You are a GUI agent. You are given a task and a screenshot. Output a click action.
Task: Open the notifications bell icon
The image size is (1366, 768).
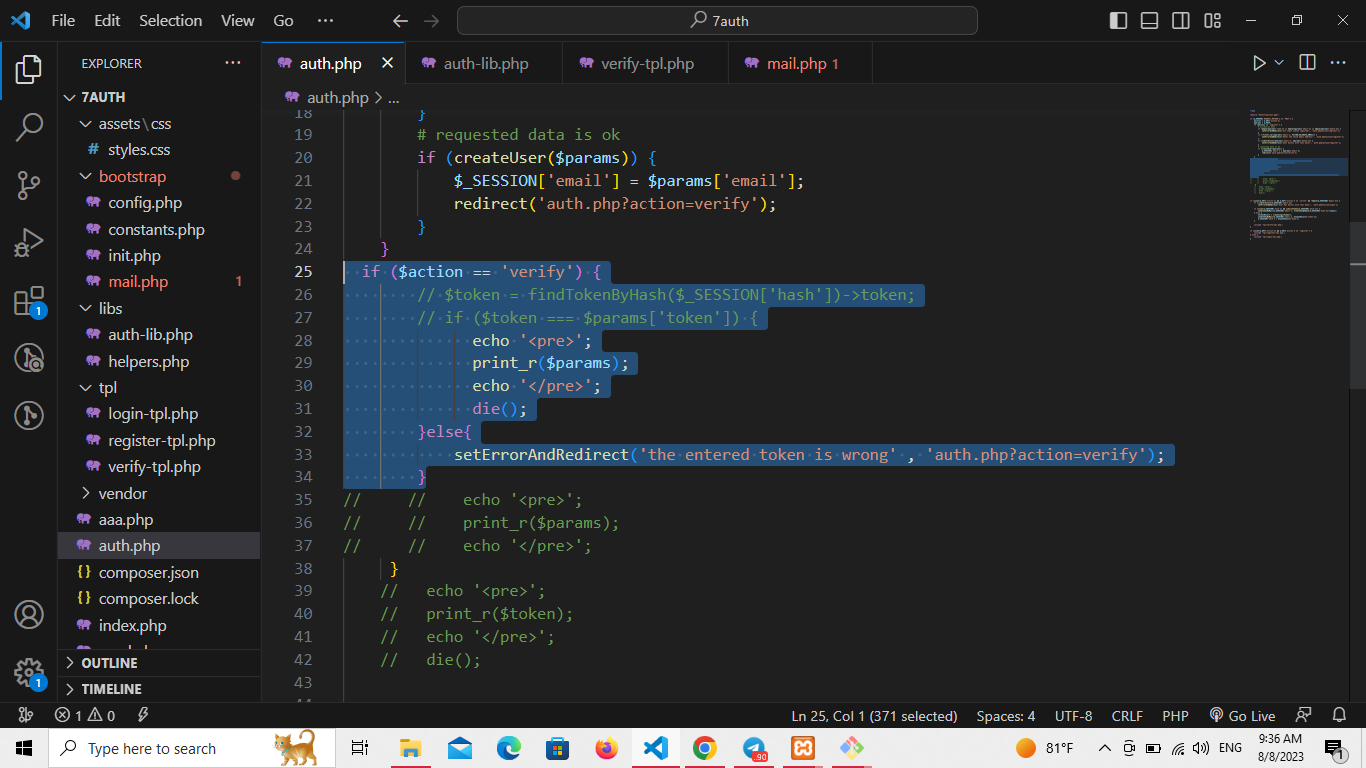click(1339, 716)
